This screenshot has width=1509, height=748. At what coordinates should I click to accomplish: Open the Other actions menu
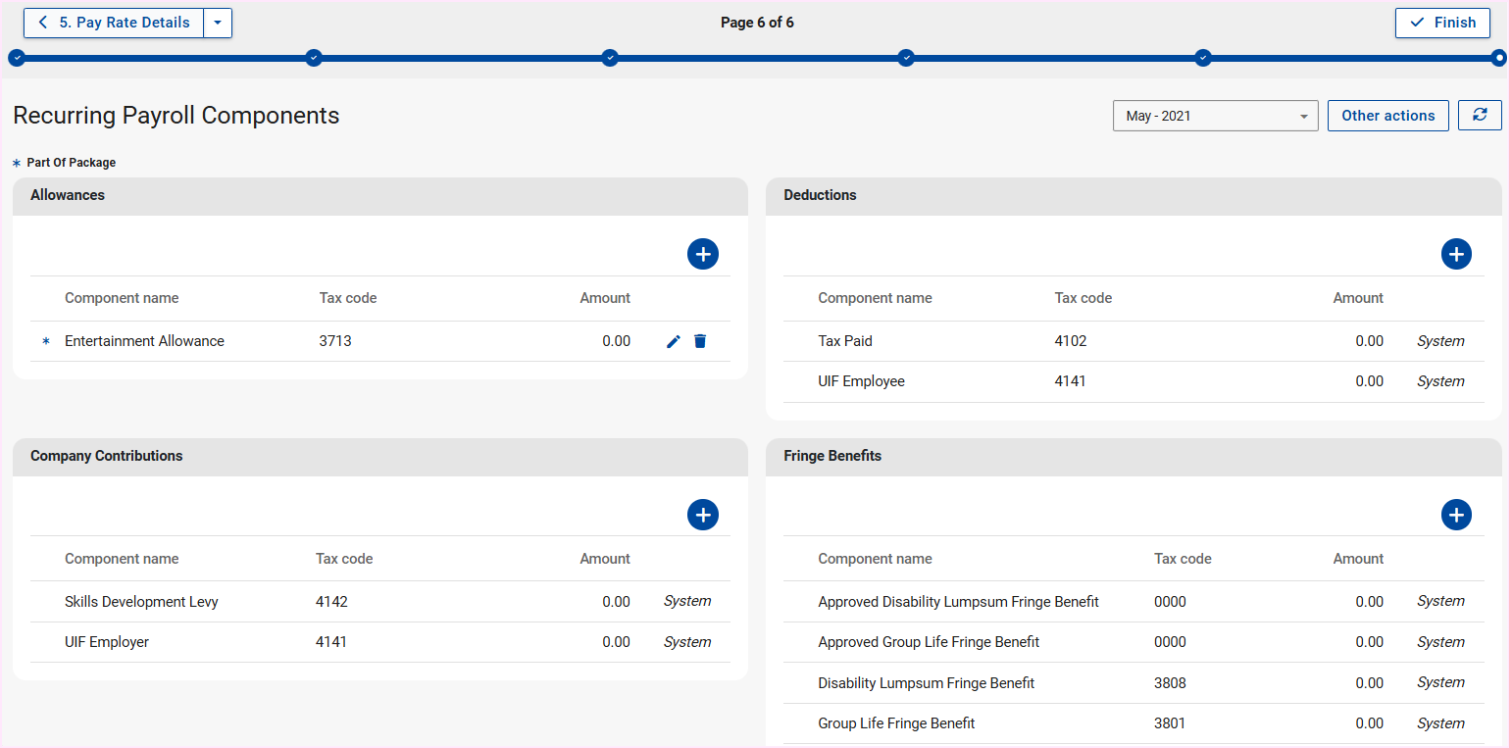coord(1388,116)
